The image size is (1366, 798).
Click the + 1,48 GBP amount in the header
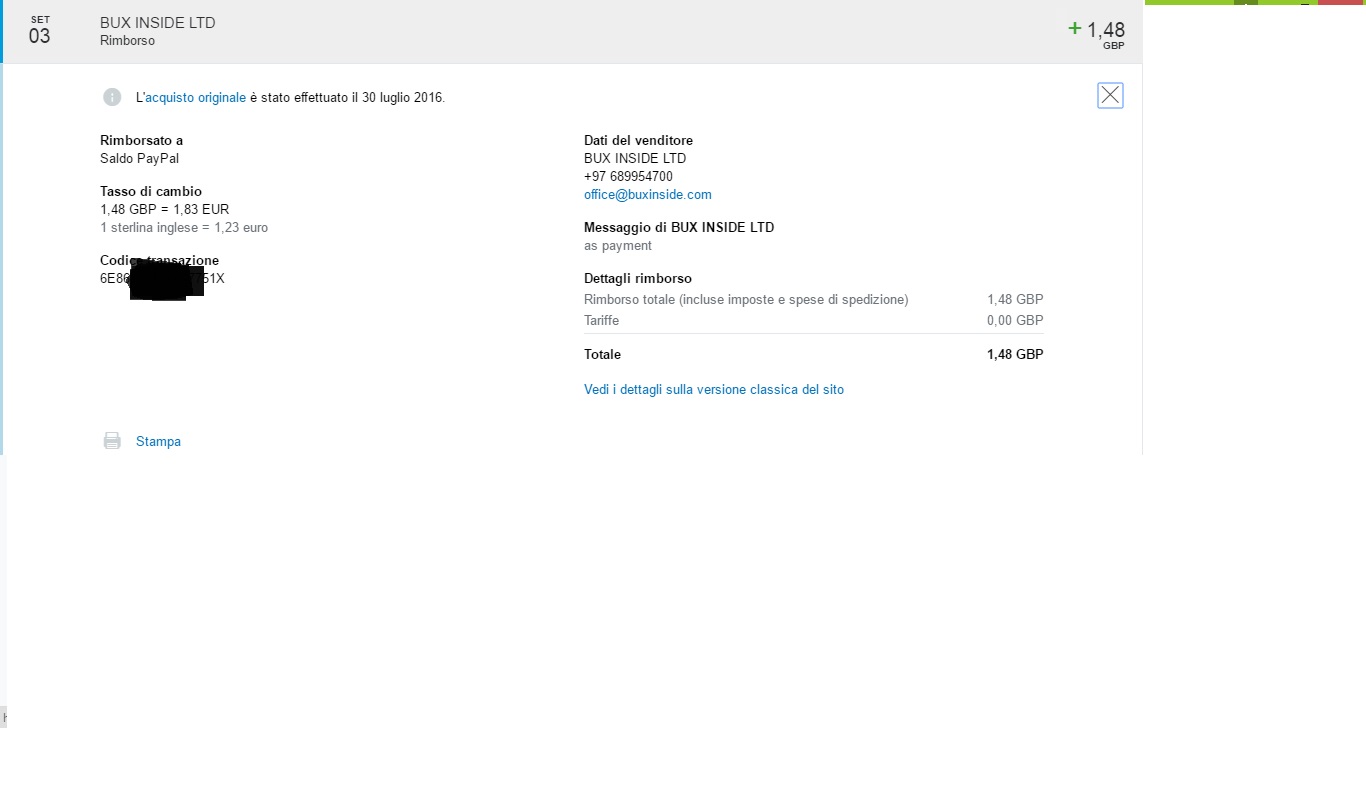(x=1097, y=32)
